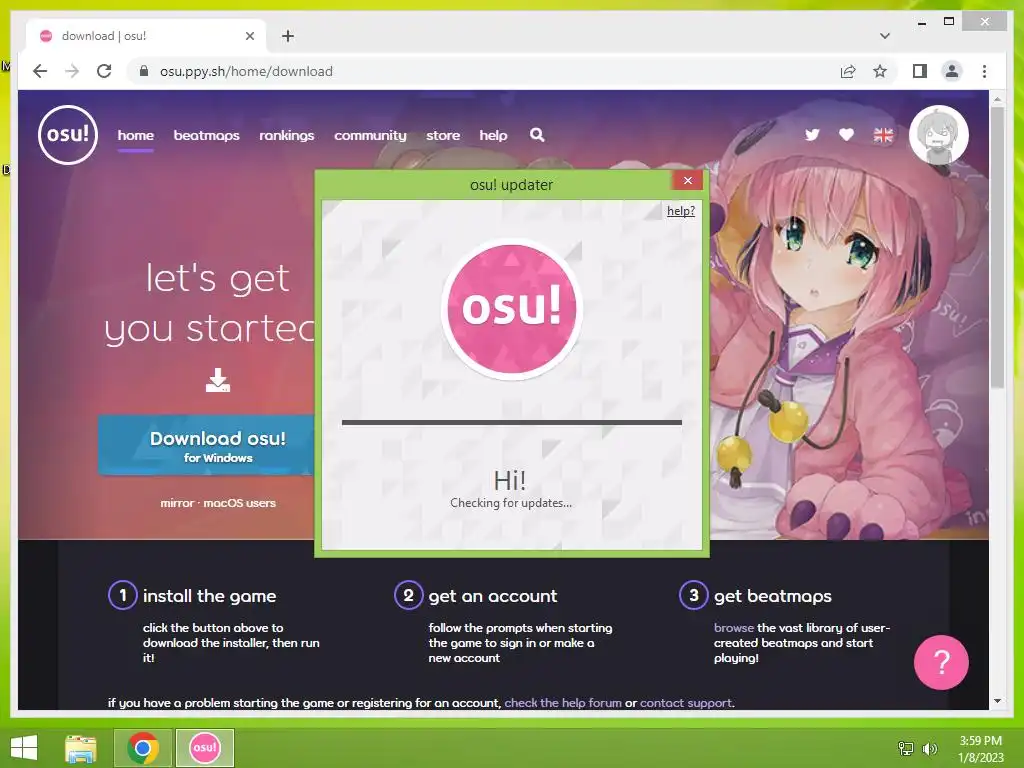Expand the tab search chevron
Image resolution: width=1024 pixels, height=768 pixels.
click(885, 36)
